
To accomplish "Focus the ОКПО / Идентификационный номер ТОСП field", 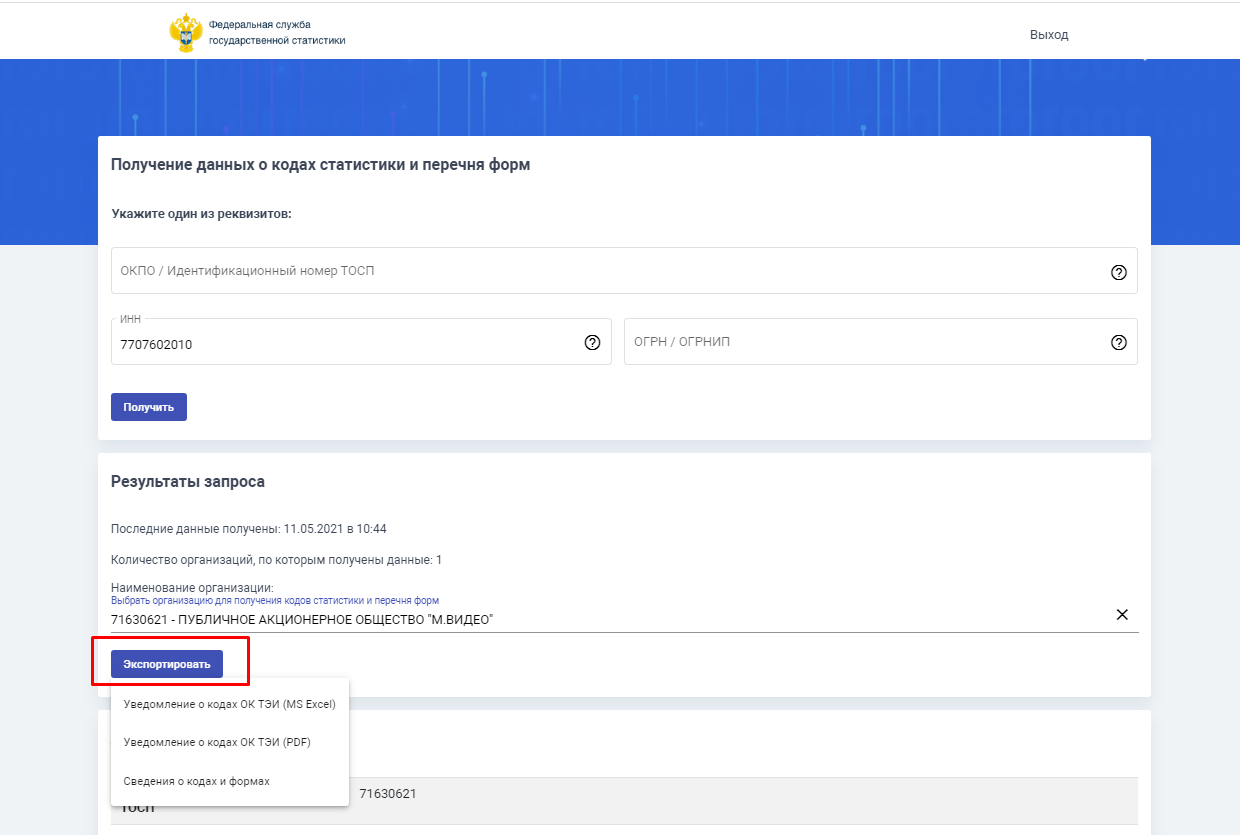I will (x=600, y=271).
